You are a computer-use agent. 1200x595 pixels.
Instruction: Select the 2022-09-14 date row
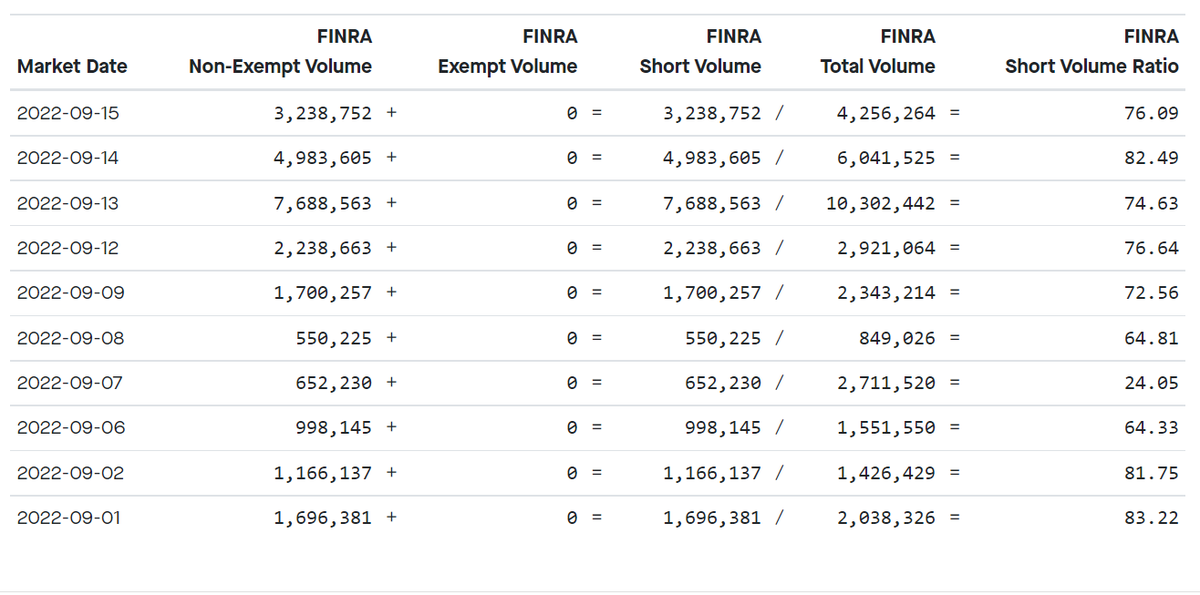coord(600,158)
